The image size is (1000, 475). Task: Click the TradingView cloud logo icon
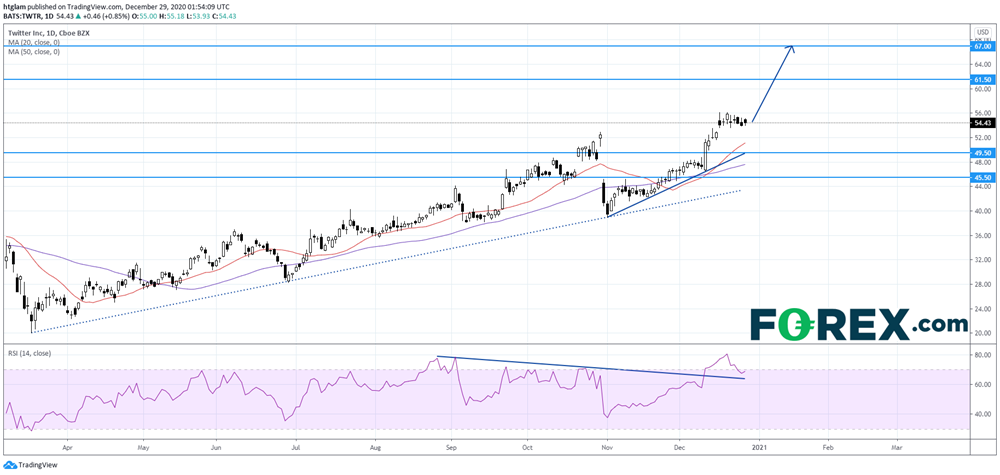(x=10, y=464)
